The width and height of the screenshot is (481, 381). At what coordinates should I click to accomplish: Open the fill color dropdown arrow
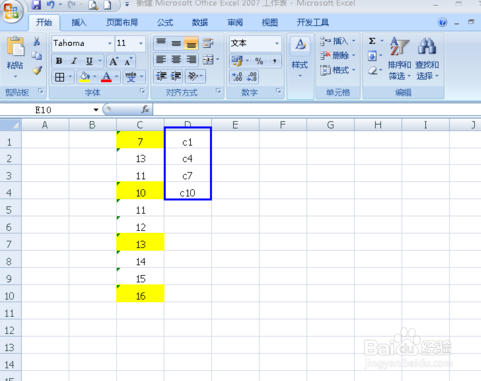point(95,77)
